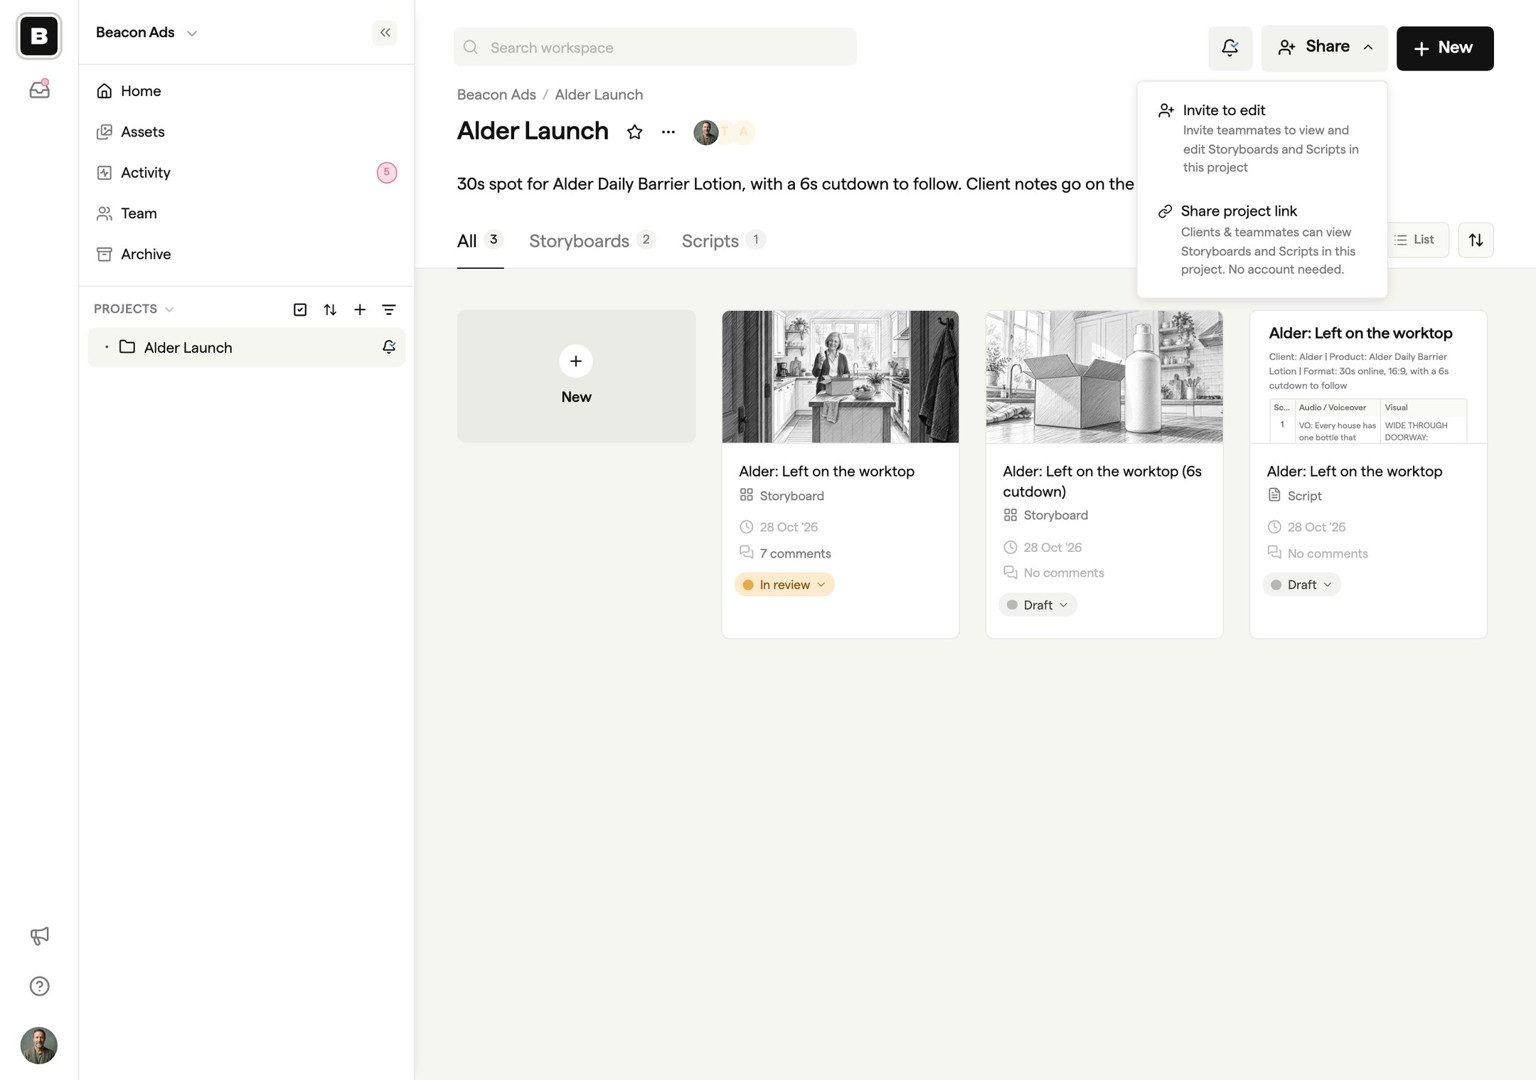Click the black New button
1536x1080 pixels.
click(1444, 48)
